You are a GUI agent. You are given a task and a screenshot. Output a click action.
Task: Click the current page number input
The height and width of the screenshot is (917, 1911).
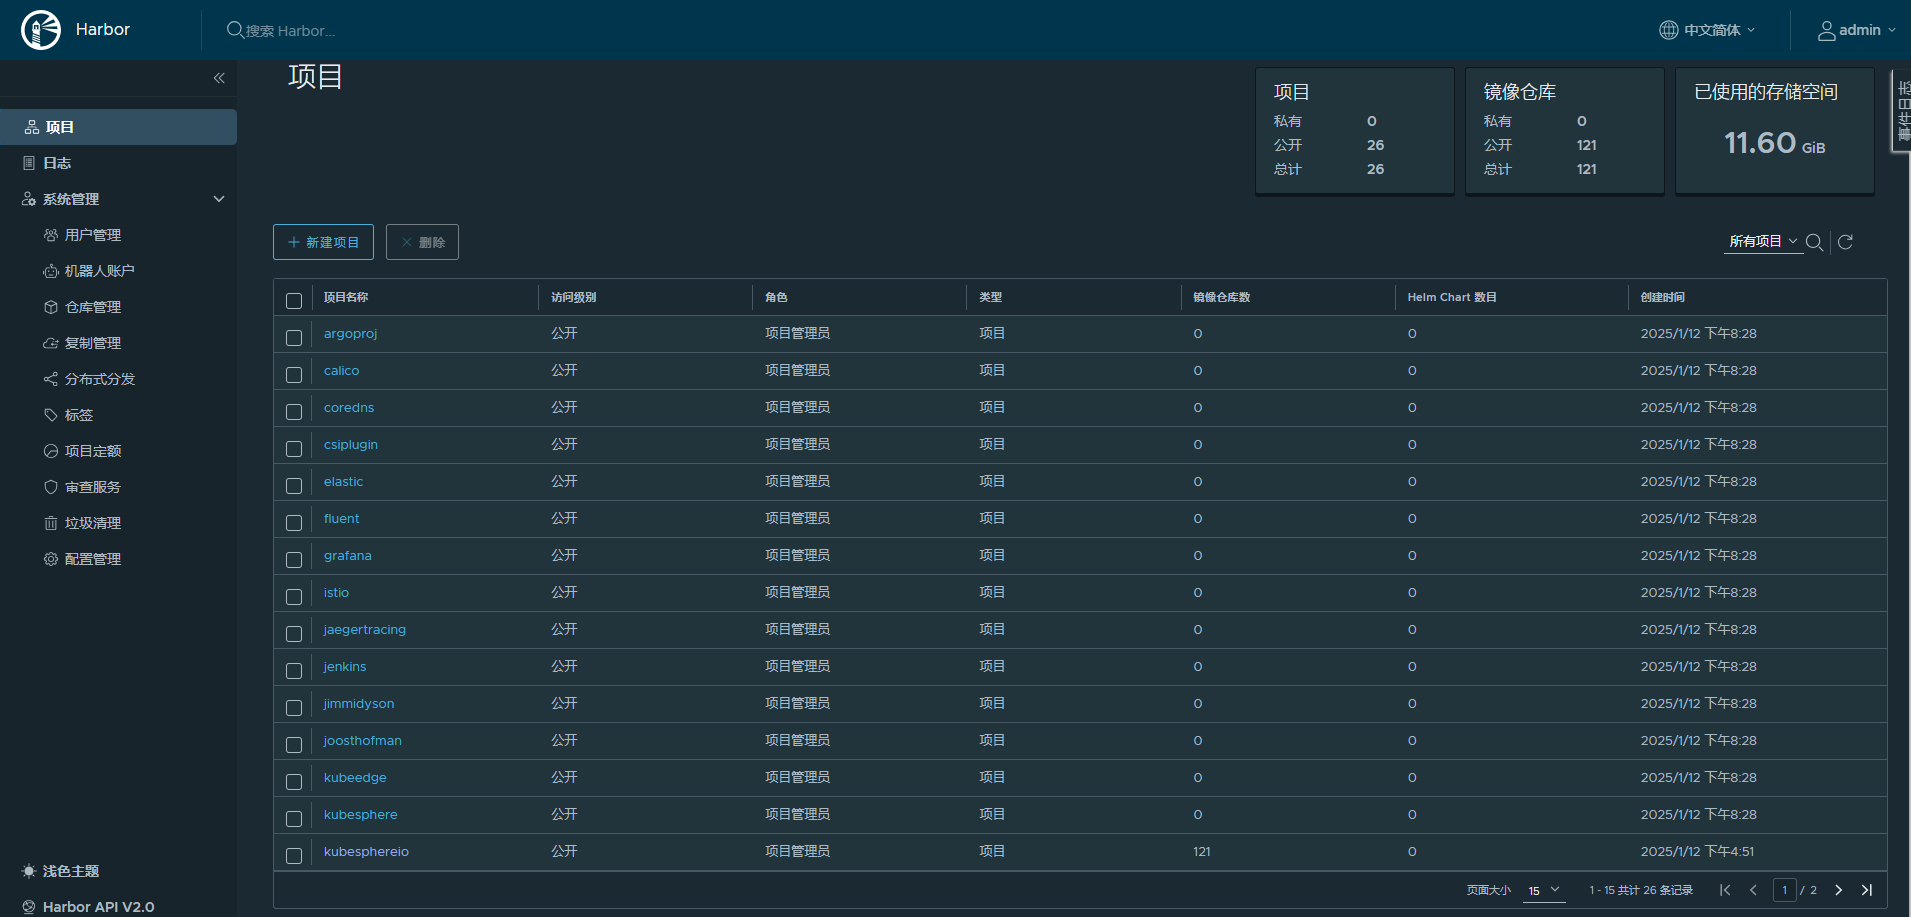(x=1784, y=890)
